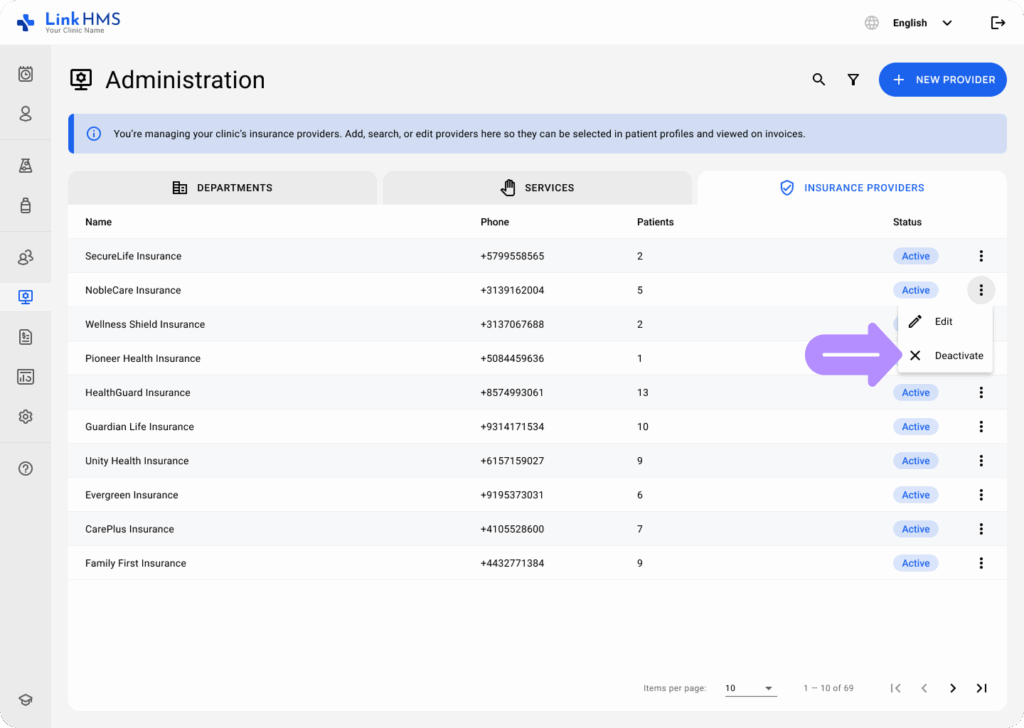Click the New Provider button
The width and height of the screenshot is (1024, 728).
point(943,80)
